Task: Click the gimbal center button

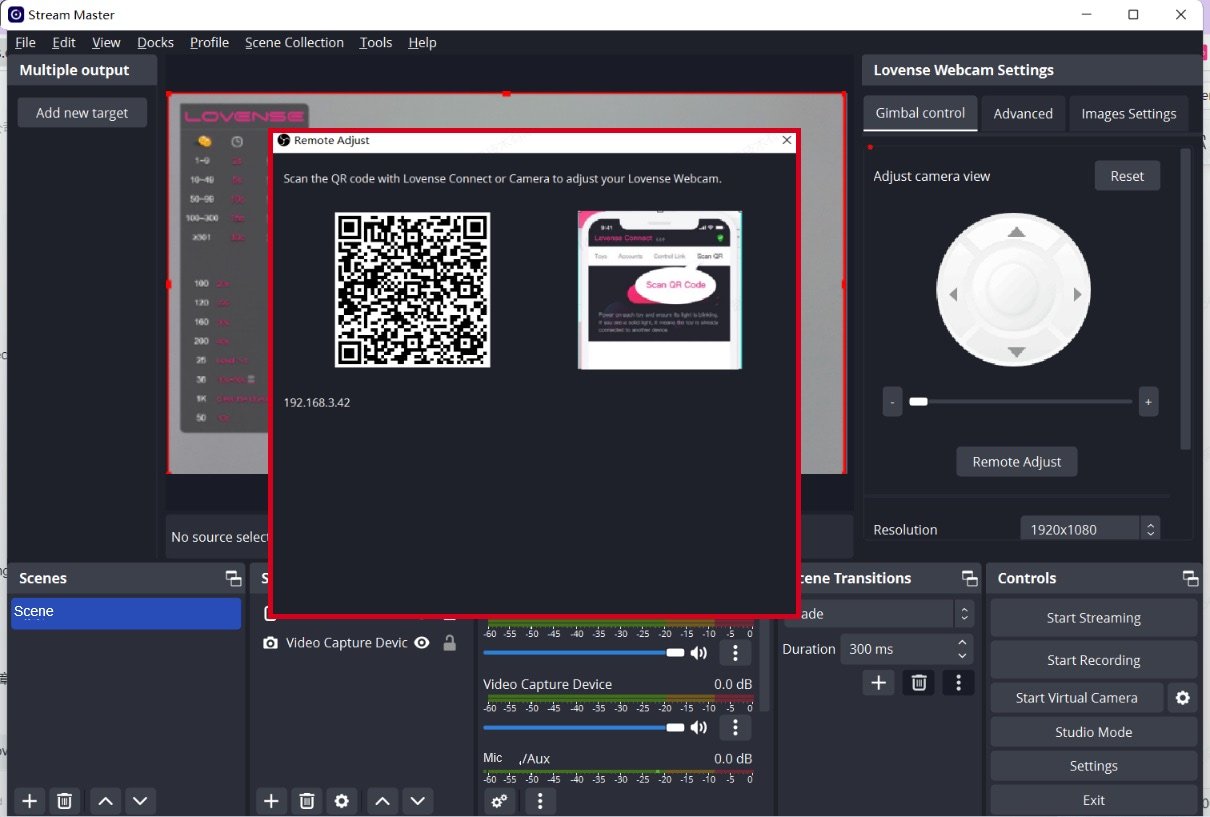Action: pos(1016,291)
